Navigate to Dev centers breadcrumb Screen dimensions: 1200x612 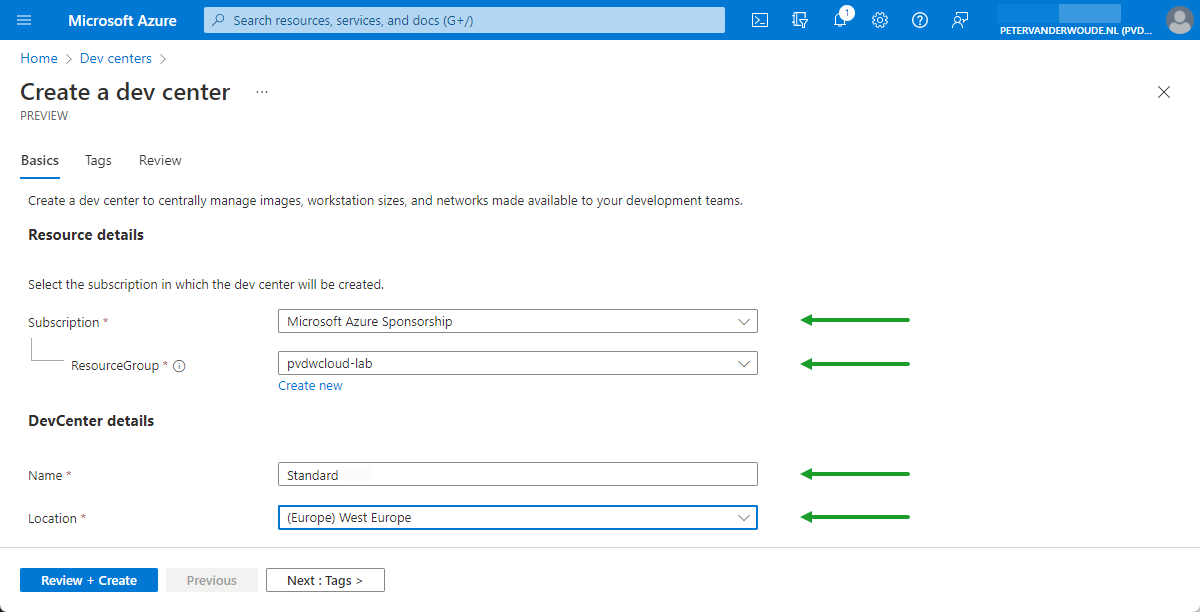tap(115, 58)
